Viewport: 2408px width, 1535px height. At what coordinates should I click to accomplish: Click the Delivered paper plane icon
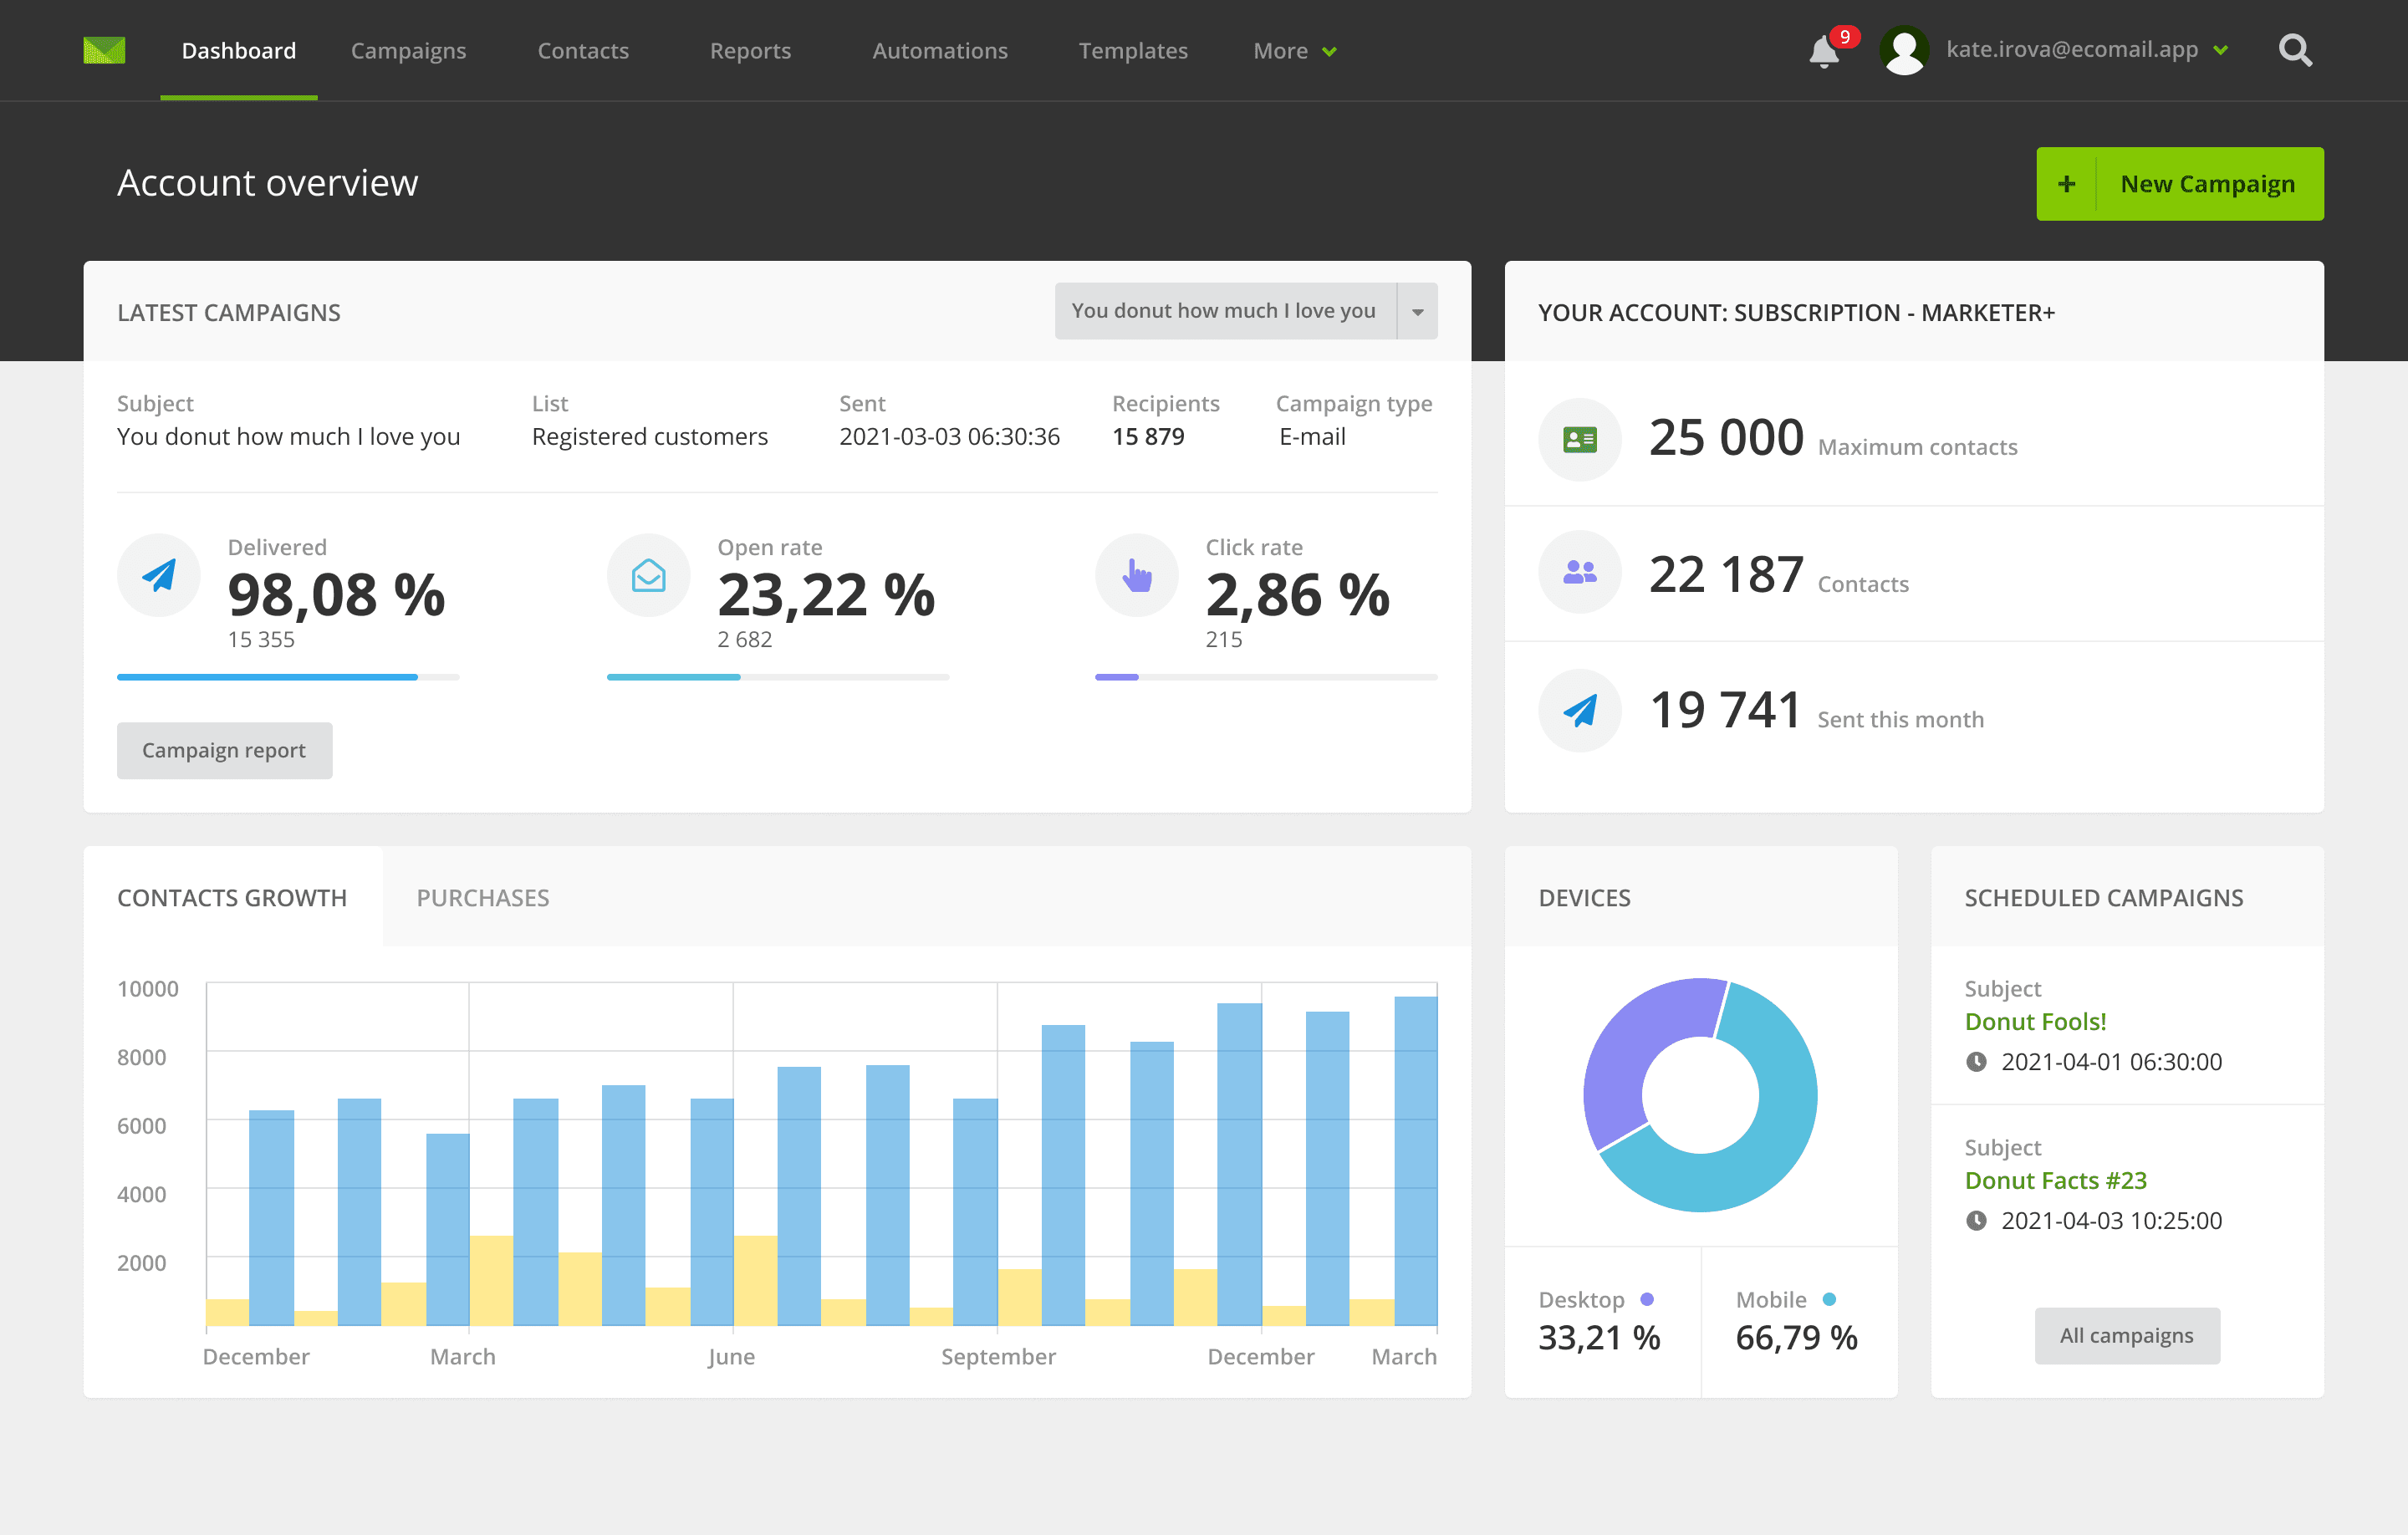tap(159, 575)
